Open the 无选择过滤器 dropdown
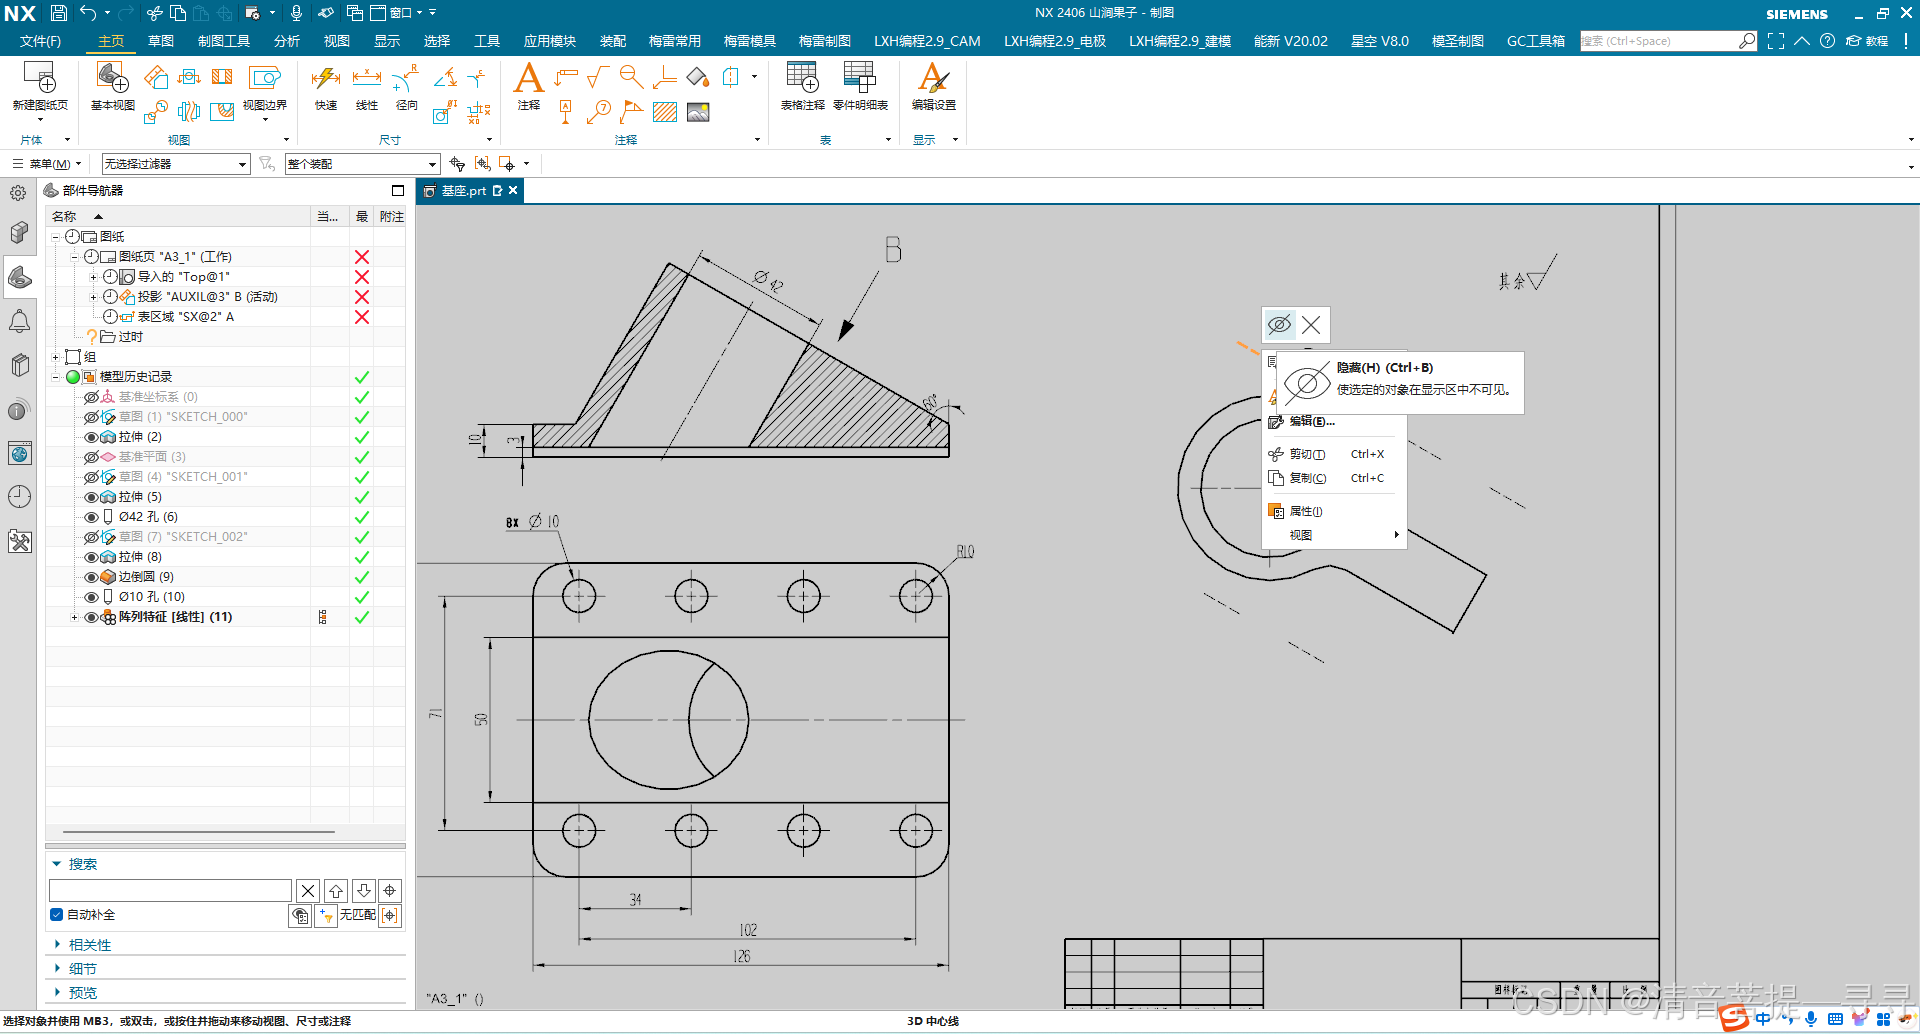Screen dimensions: 1920x1034 tap(175, 164)
